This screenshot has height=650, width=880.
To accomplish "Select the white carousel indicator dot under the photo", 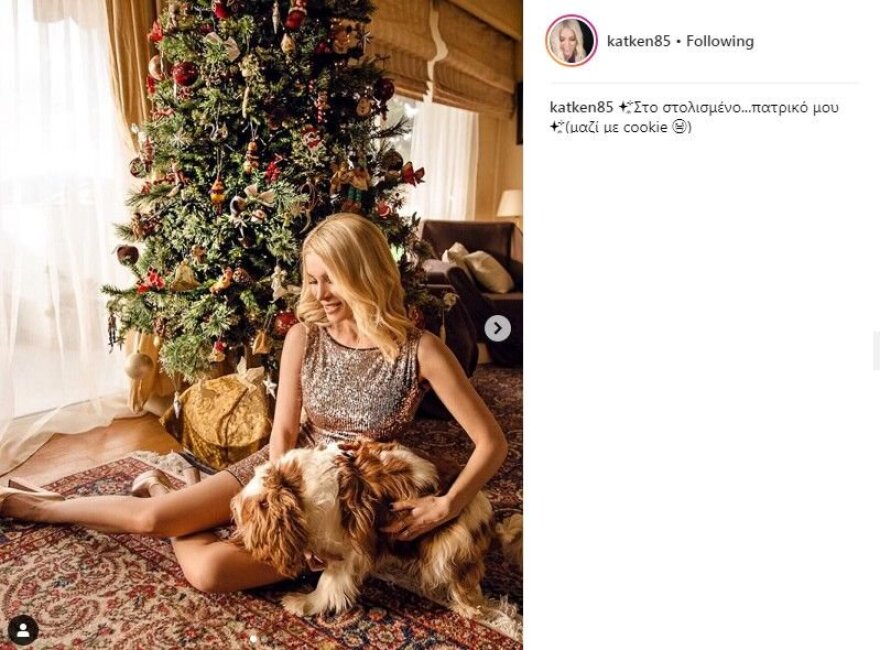I will coord(253,638).
